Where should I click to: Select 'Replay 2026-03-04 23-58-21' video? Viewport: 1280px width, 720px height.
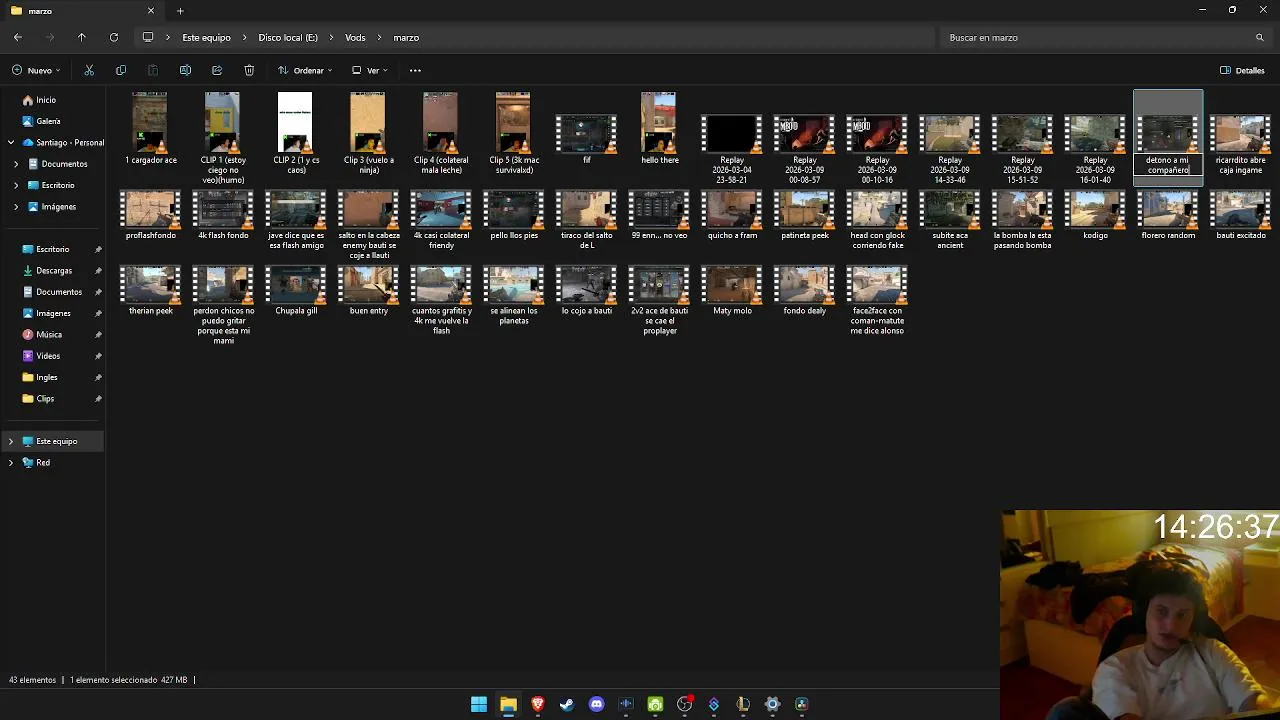pyautogui.click(x=732, y=148)
